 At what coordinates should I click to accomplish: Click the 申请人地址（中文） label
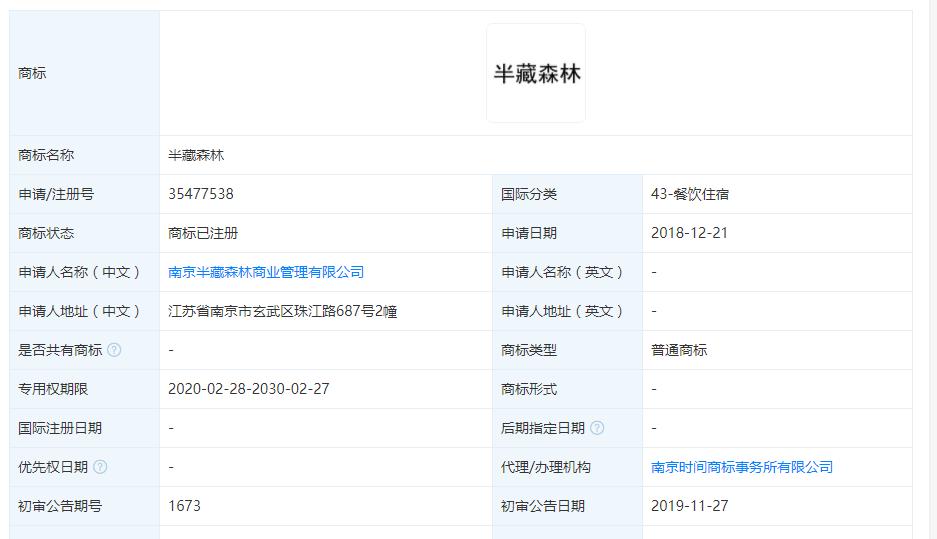(x=79, y=311)
